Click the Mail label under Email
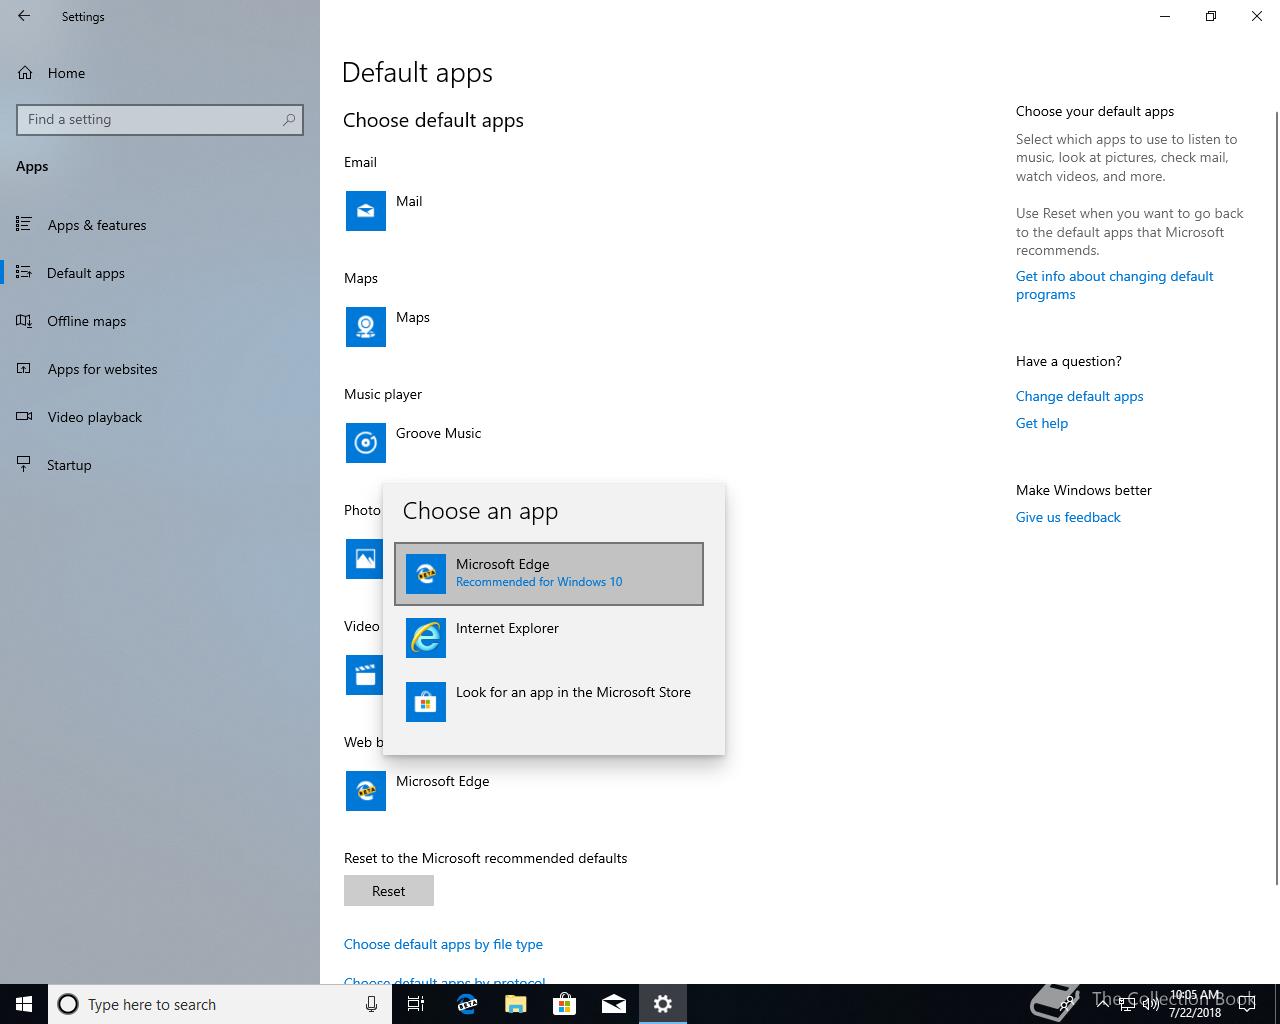This screenshot has width=1280, height=1024. click(x=409, y=201)
